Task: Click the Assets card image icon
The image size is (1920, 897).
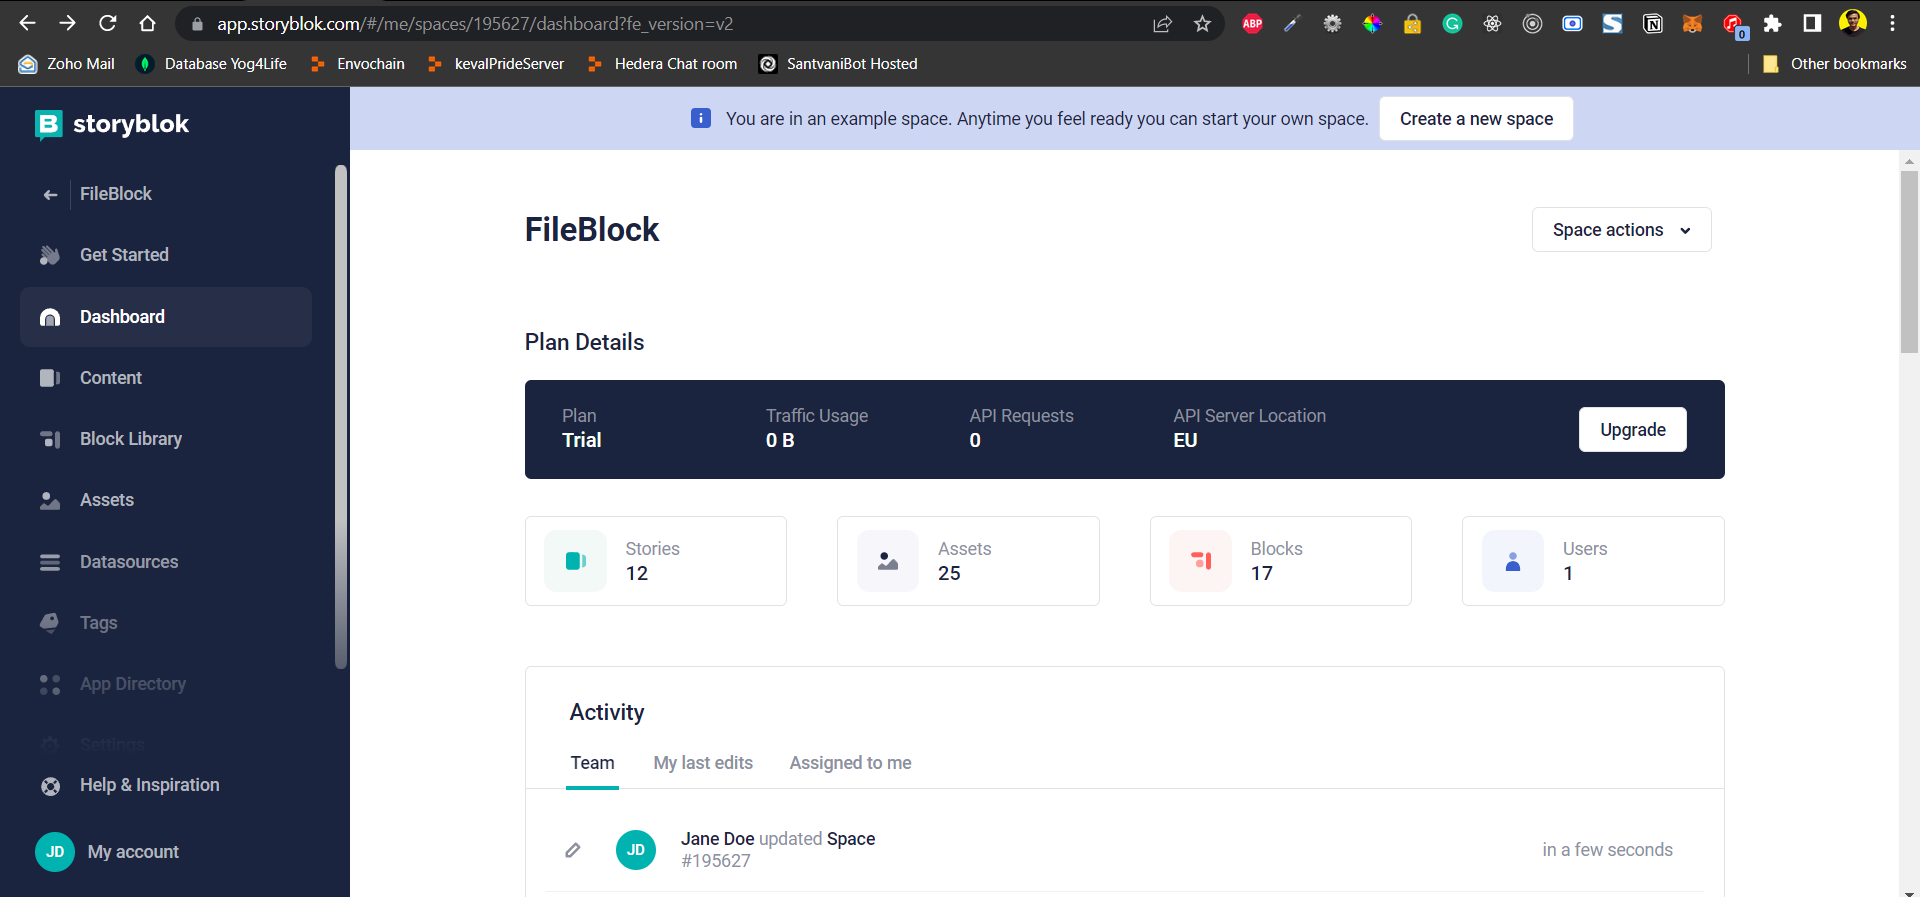Action: click(x=888, y=561)
